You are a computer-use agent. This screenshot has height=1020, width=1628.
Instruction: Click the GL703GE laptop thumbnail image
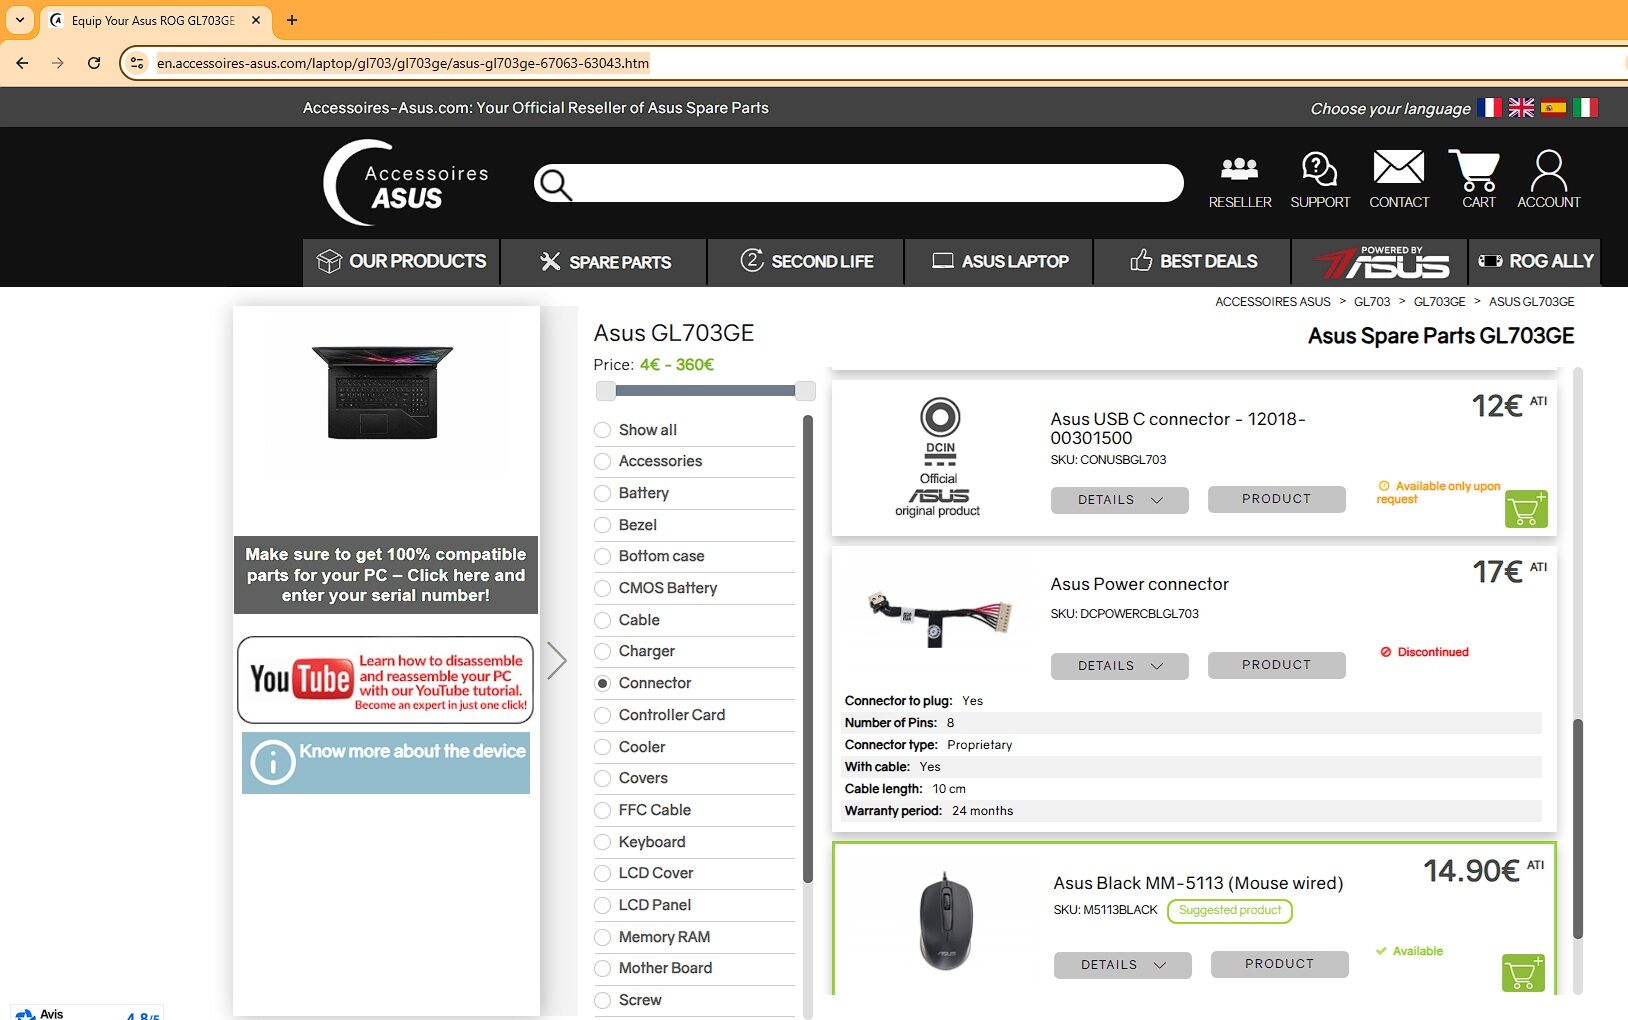coord(382,392)
